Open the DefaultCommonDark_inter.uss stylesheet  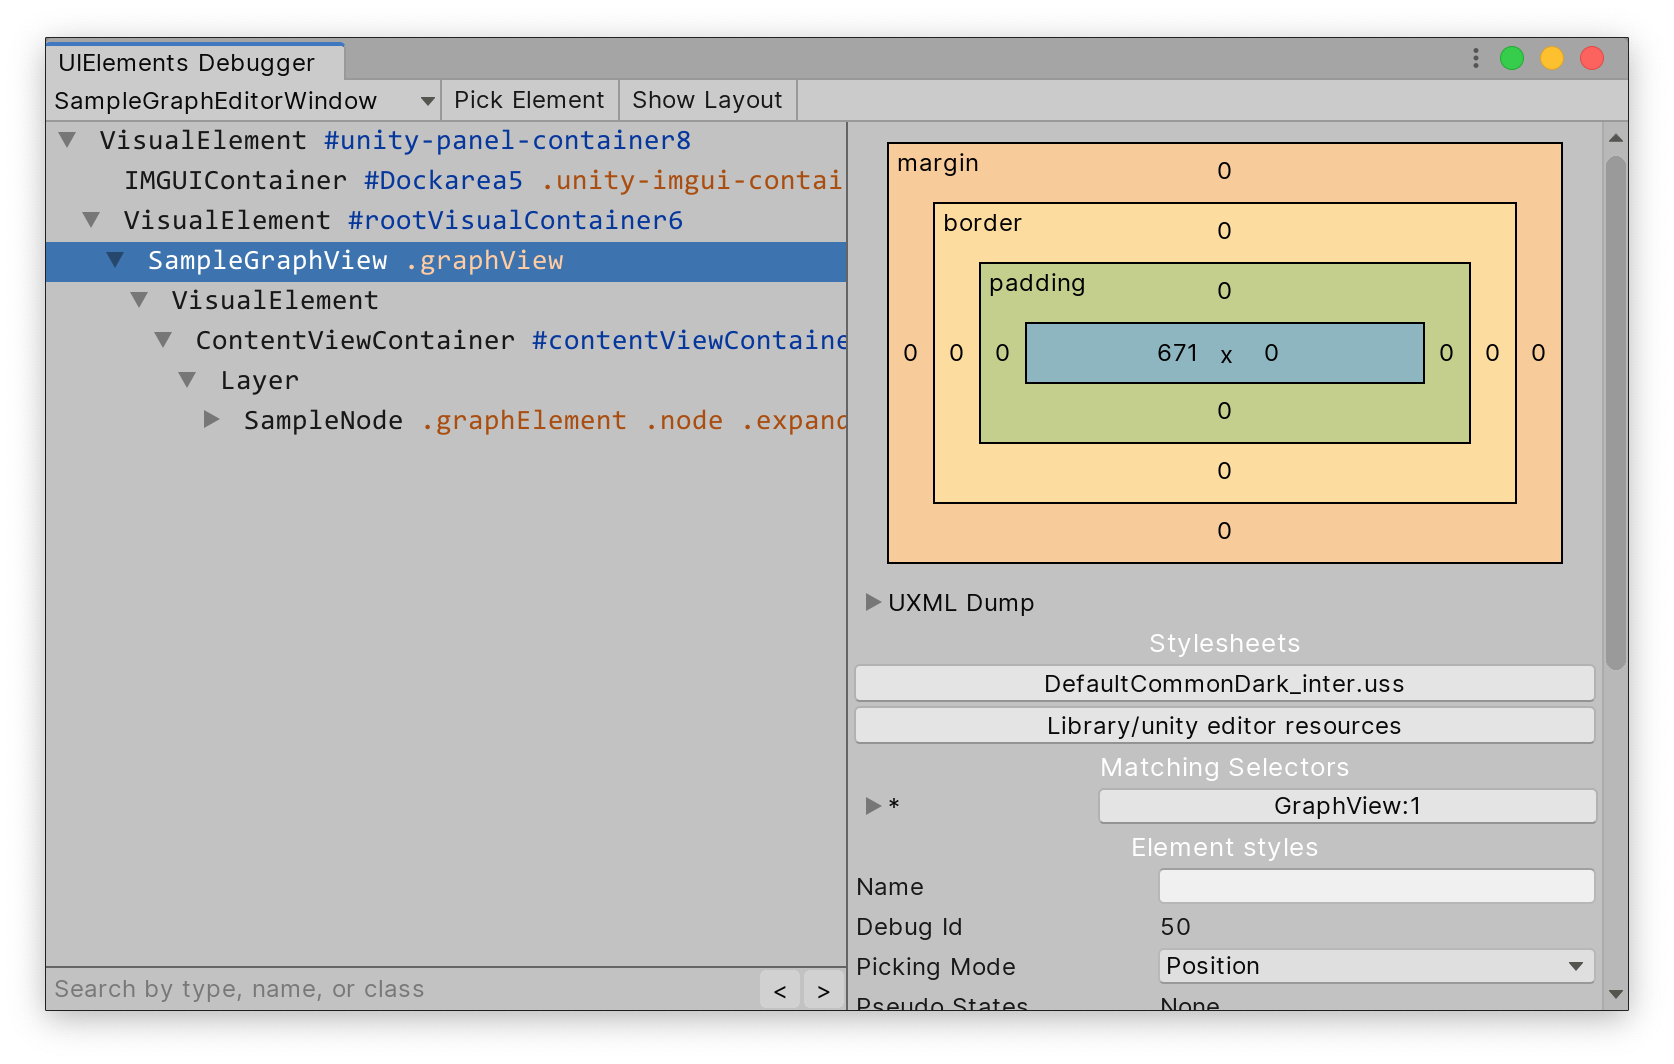(1224, 684)
